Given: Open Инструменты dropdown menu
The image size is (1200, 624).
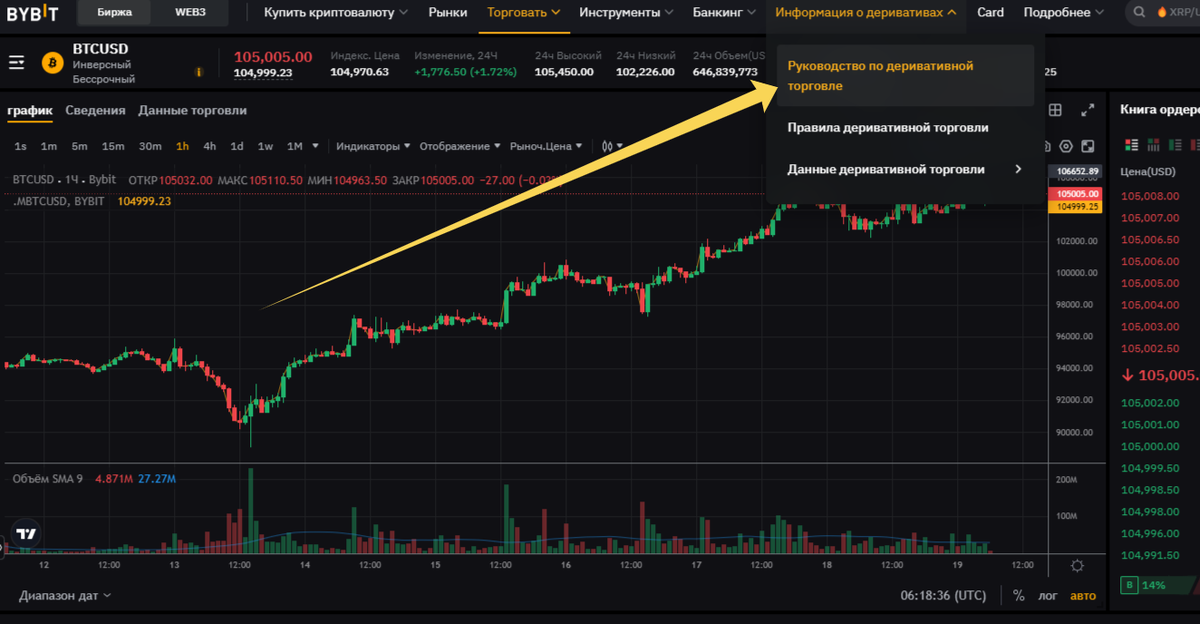Looking at the screenshot, I should point(627,13).
